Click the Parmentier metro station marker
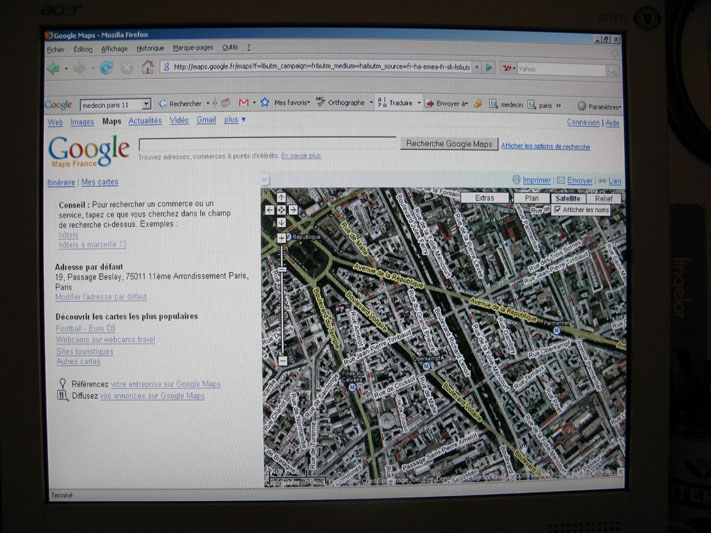711x533 pixels. [x=557, y=331]
